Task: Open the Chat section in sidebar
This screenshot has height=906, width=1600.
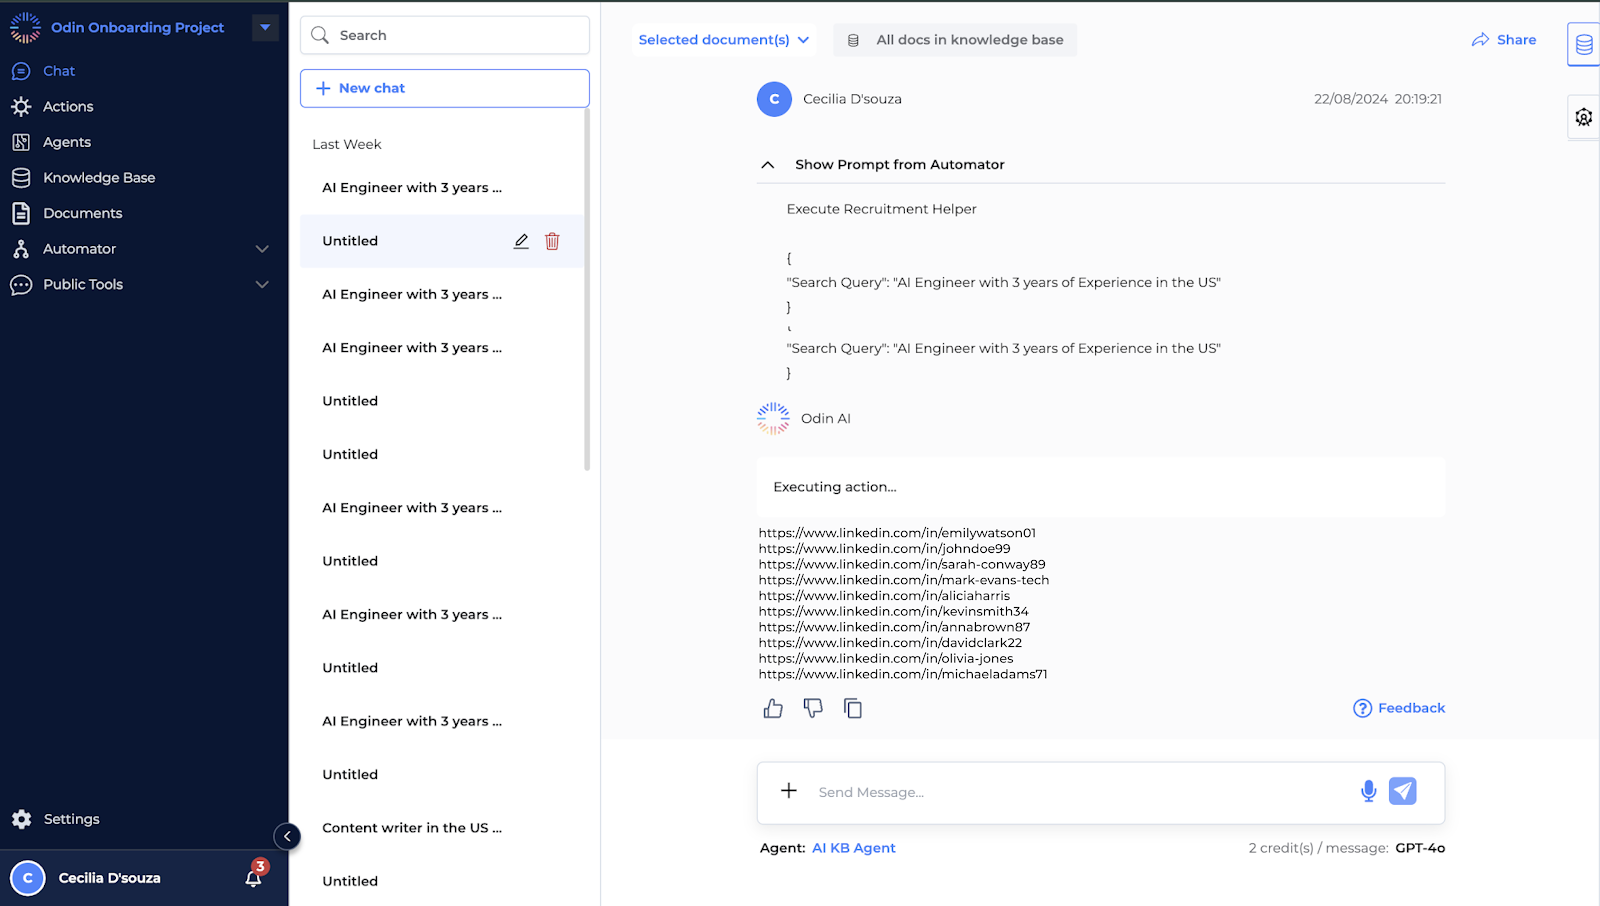Action: point(58,70)
